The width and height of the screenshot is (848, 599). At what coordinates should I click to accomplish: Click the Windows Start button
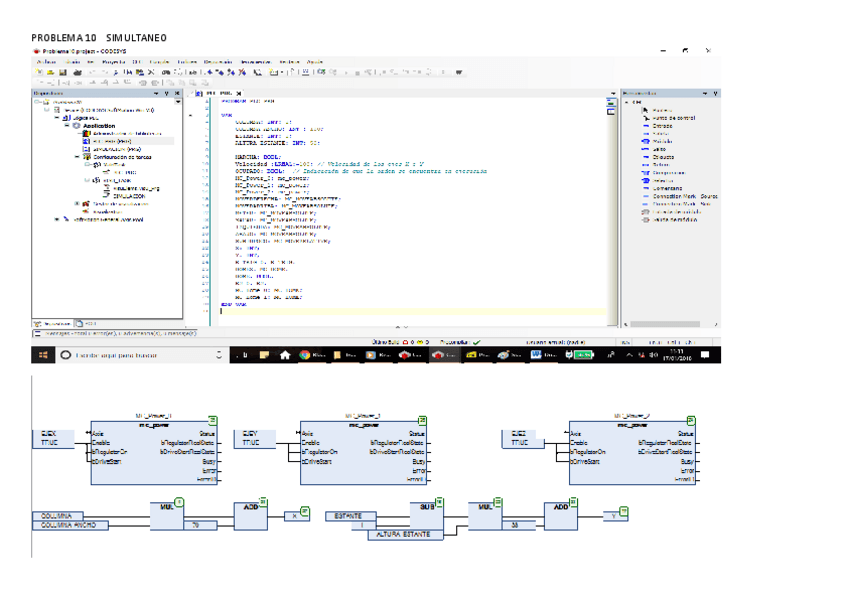(44, 355)
